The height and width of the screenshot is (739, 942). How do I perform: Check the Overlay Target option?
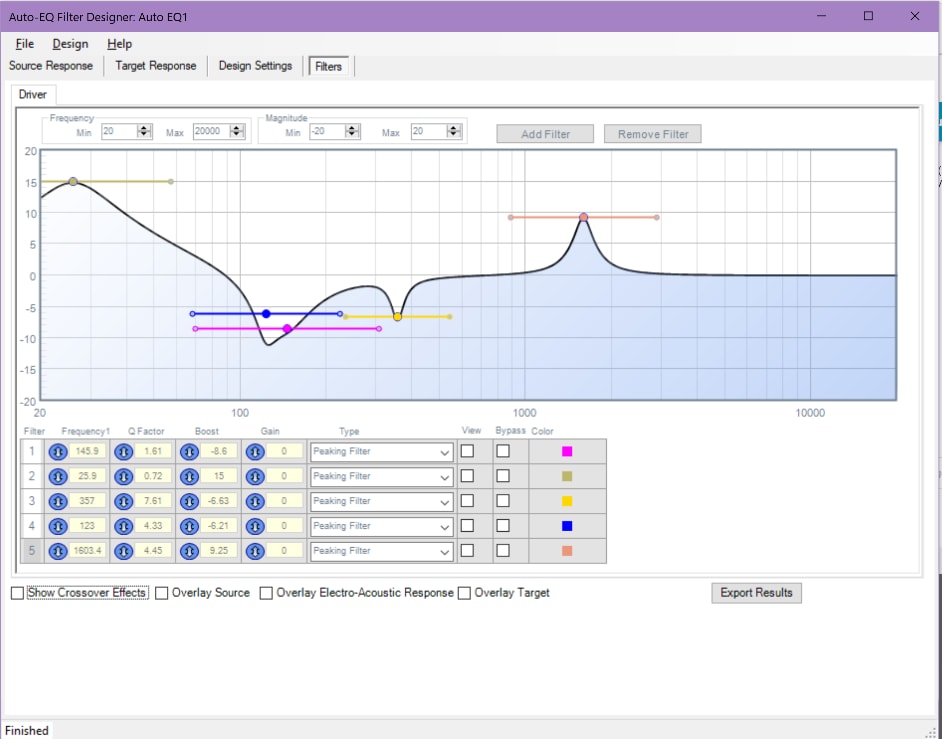(464, 593)
